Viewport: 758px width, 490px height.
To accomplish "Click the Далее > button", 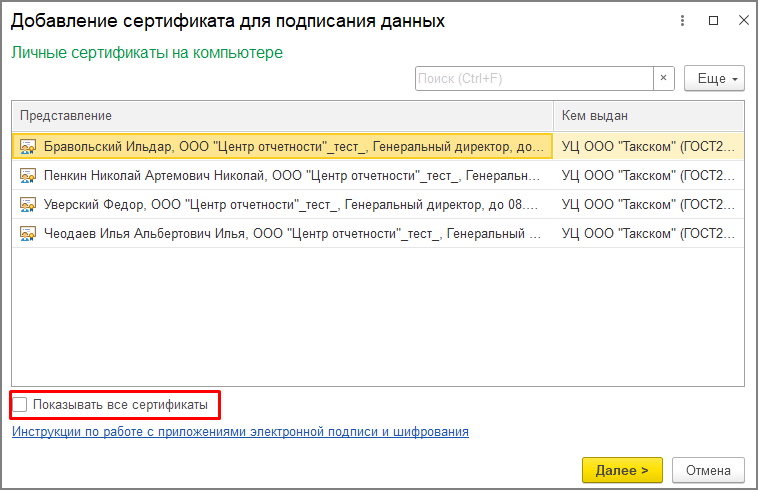I will 622,470.
